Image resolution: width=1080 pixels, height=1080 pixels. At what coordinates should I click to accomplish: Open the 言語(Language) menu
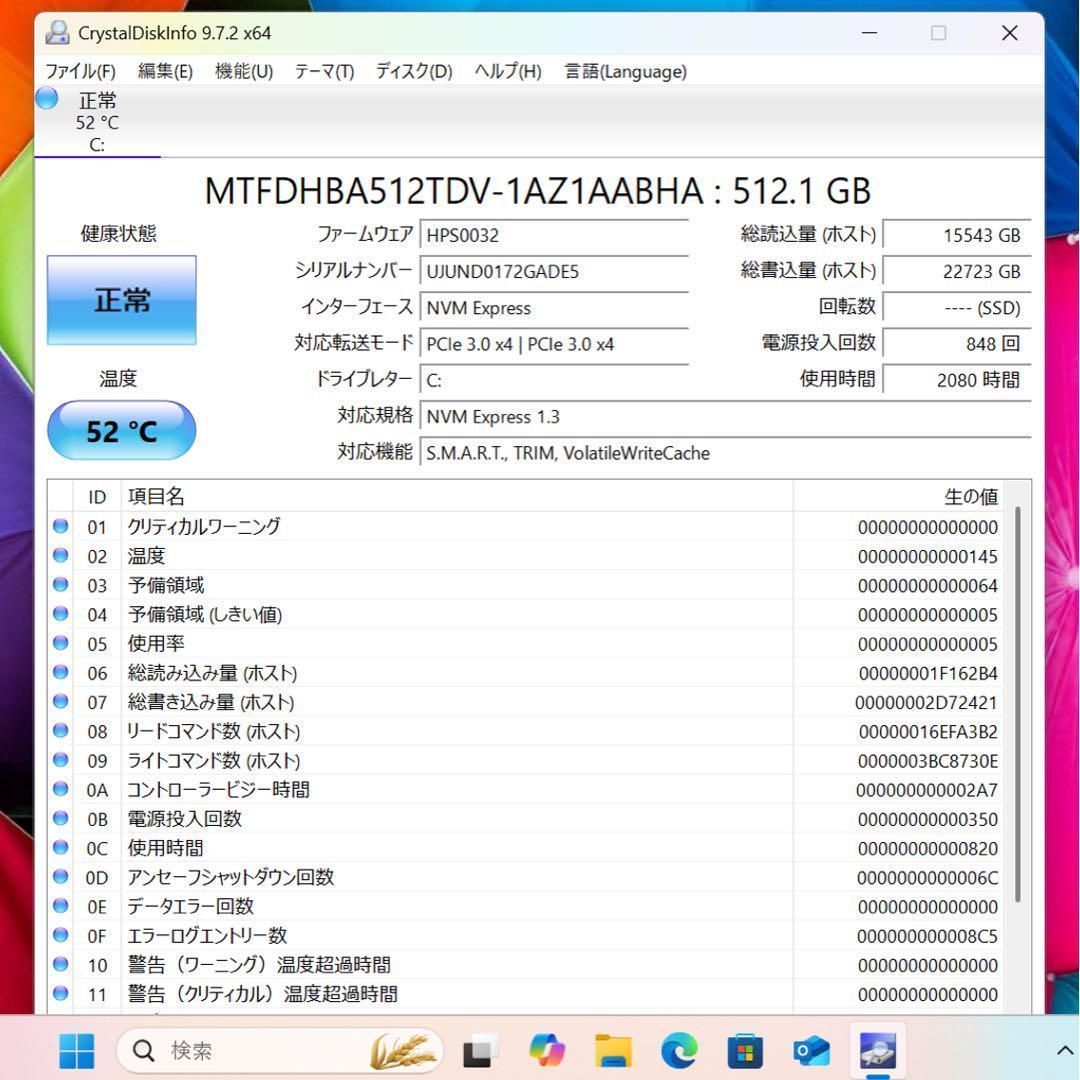tap(624, 71)
